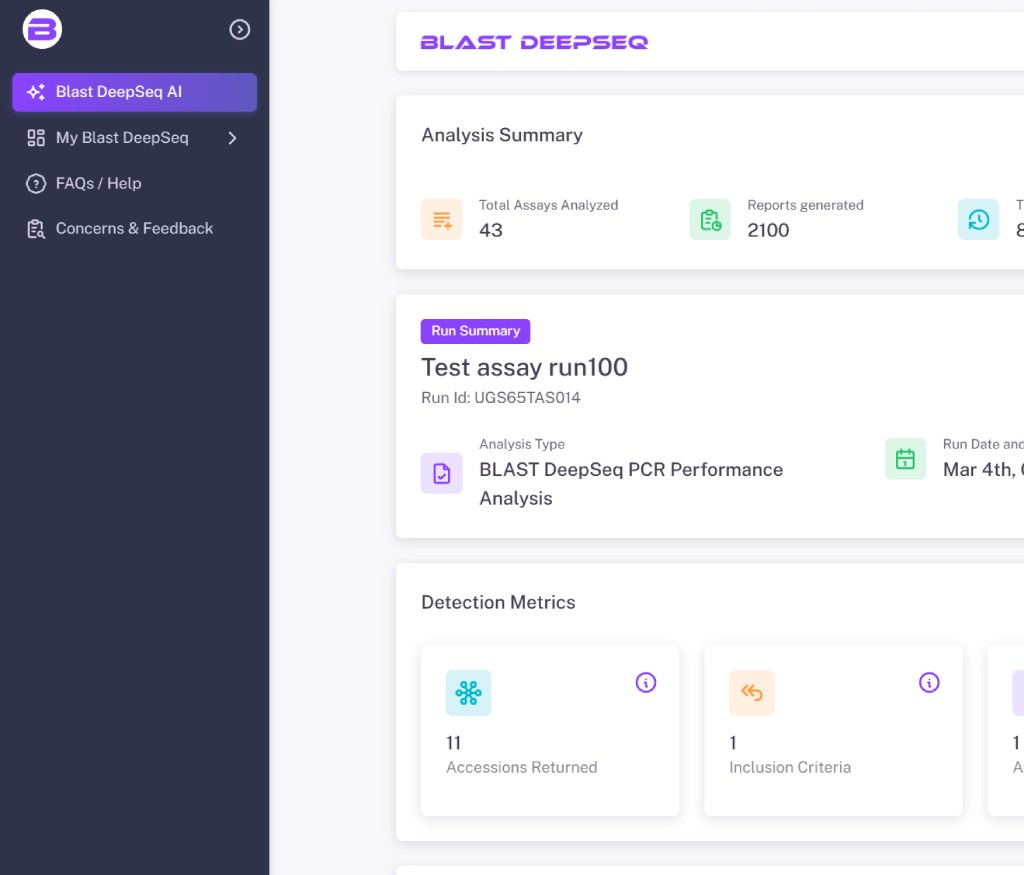Click the BLAST DEEPSEQ header logo text
1024x875 pixels.
click(534, 42)
